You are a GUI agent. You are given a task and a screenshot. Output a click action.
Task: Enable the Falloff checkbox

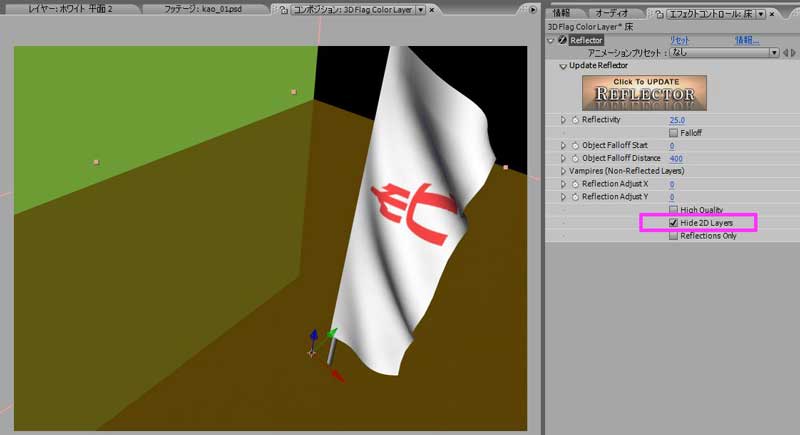point(673,133)
